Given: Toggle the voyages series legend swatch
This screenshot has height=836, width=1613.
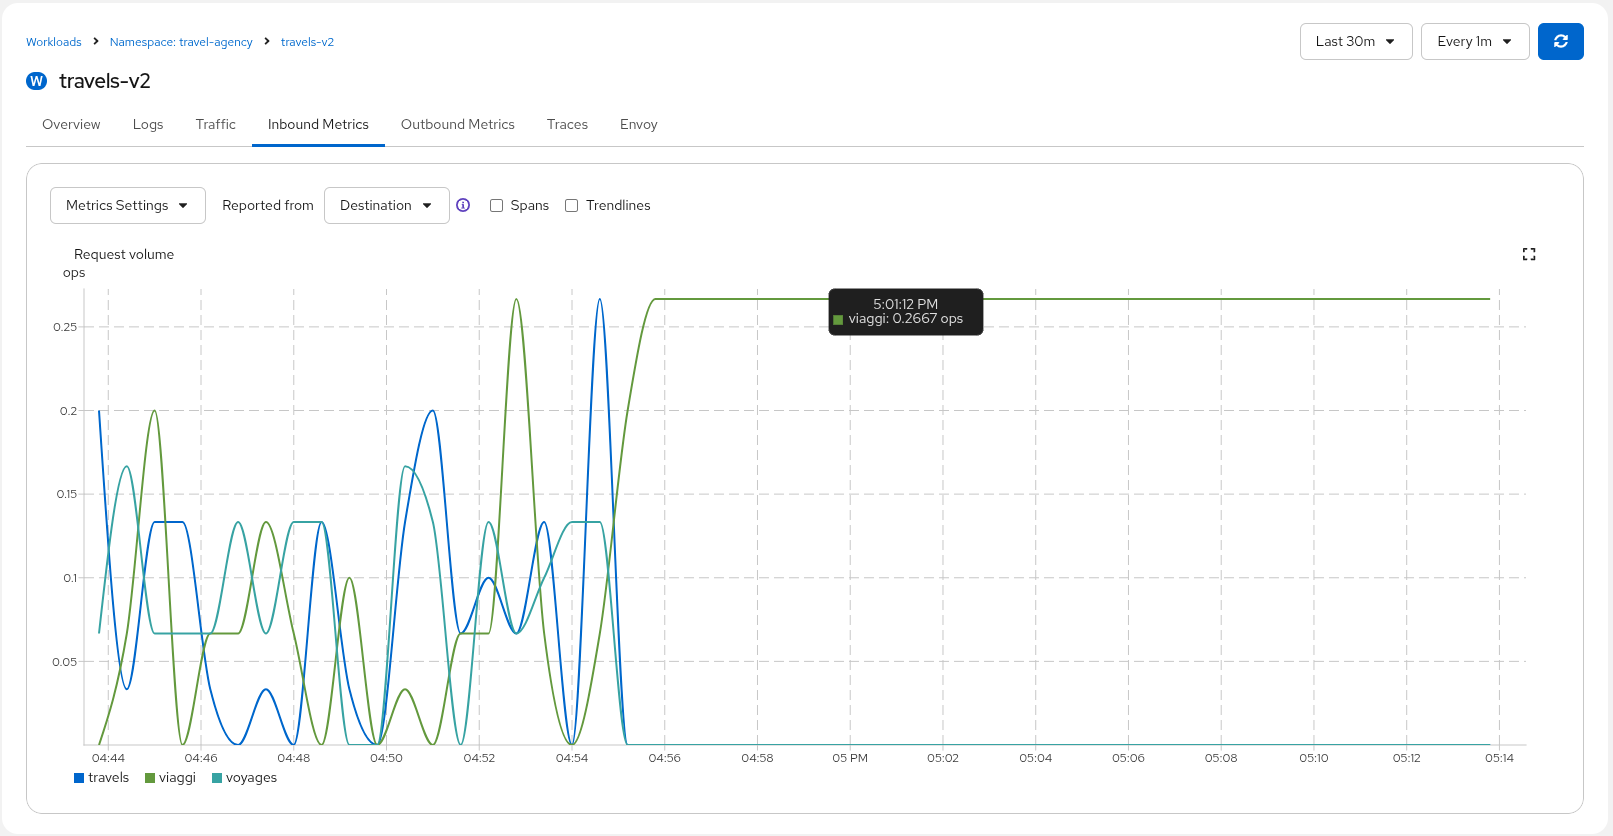Looking at the screenshot, I should click(217, 778).
